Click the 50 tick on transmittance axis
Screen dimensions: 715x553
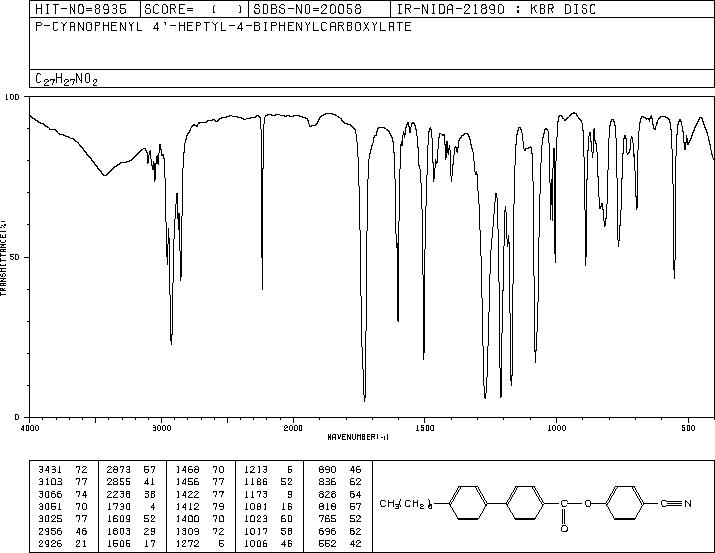tap(16, 257)
